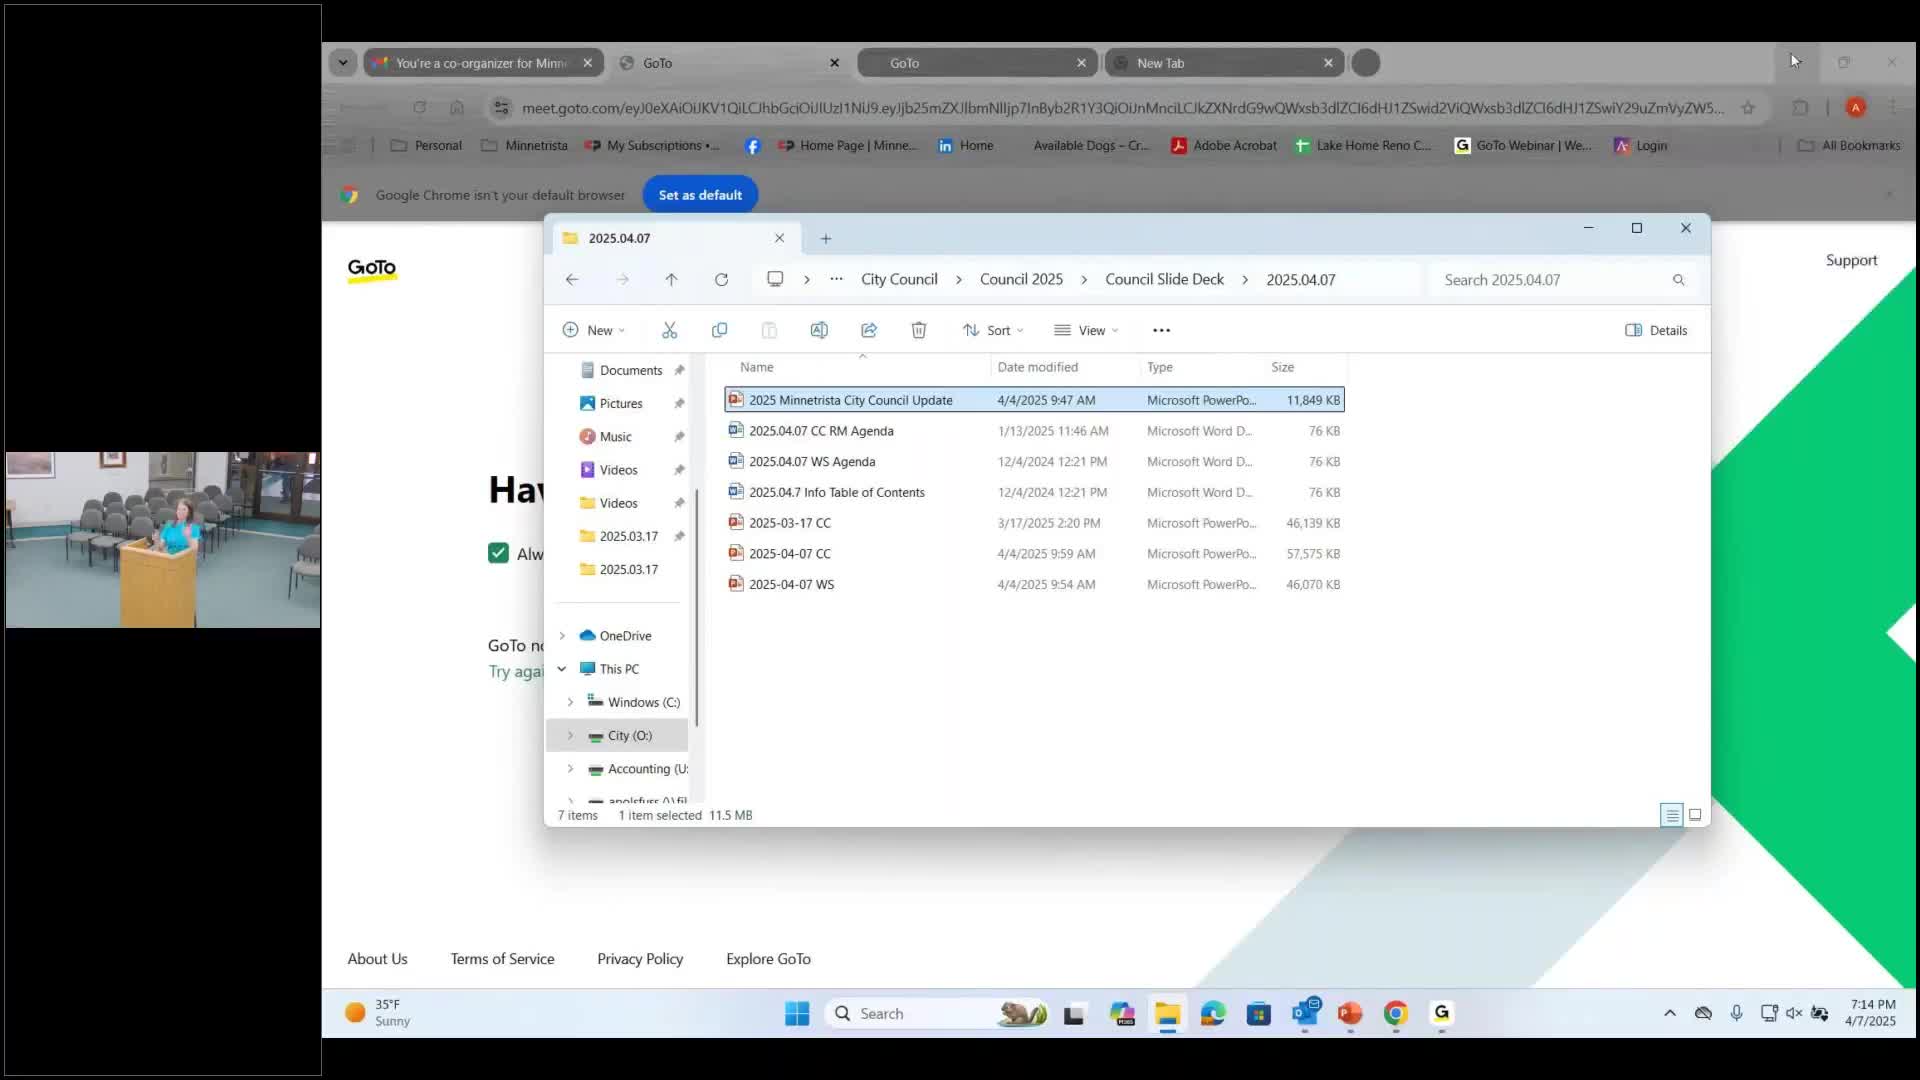Click the Delete trash can icon

click(918, 330)
